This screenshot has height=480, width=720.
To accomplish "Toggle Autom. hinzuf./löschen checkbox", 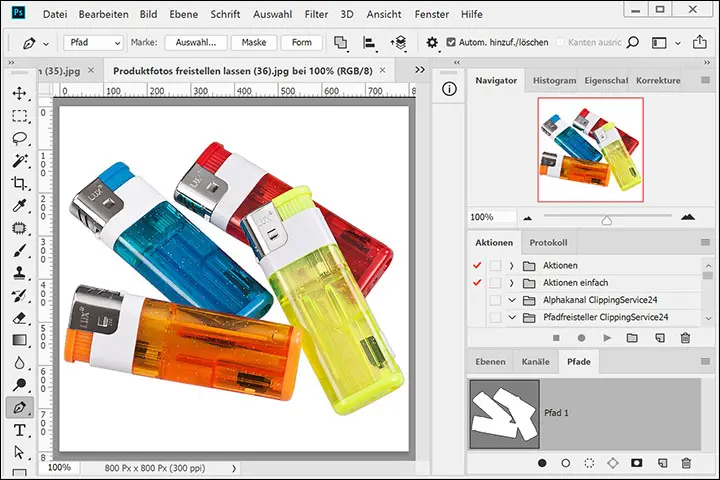I will click(x=452, y=43).
